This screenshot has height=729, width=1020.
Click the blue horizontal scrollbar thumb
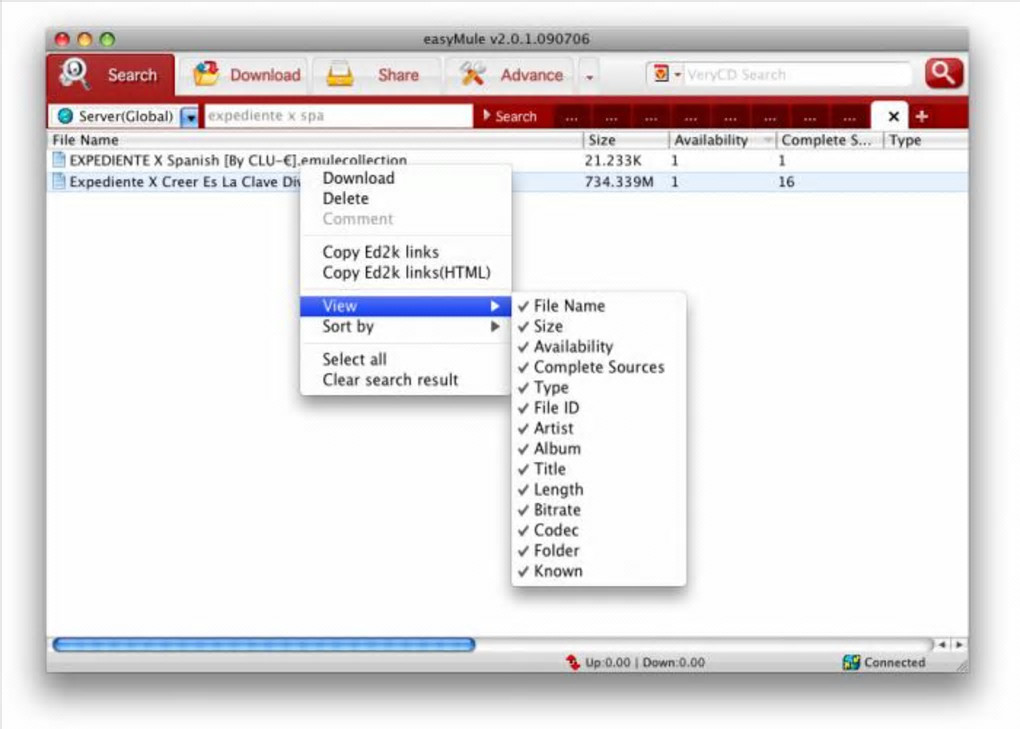[x=264, y=644]
